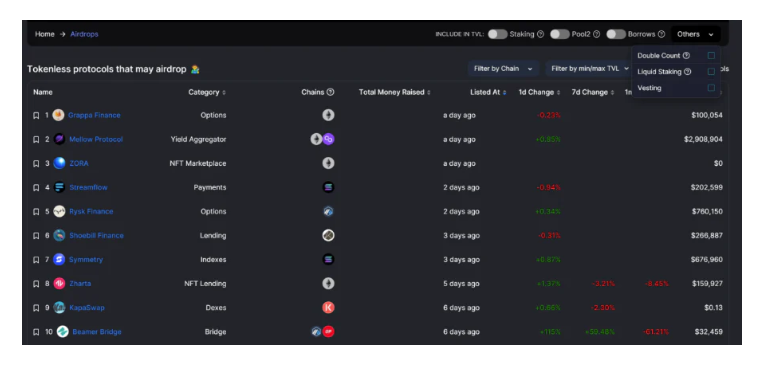Tick the Liquid Staking checkbox
Viewport: 765px width, 365px height.
[711, 72]
